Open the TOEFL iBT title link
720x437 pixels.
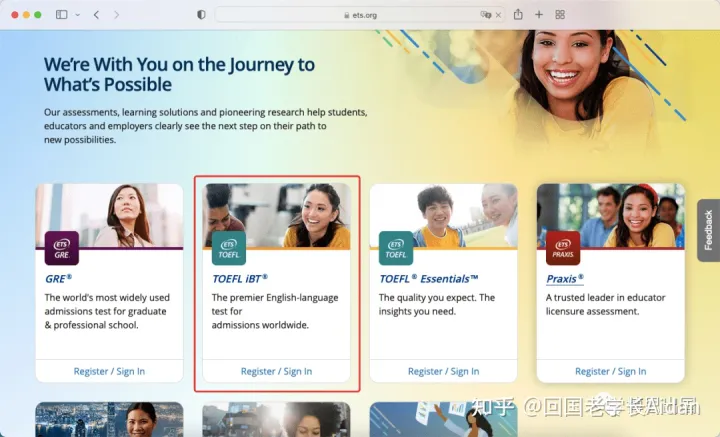click(240, 279)
